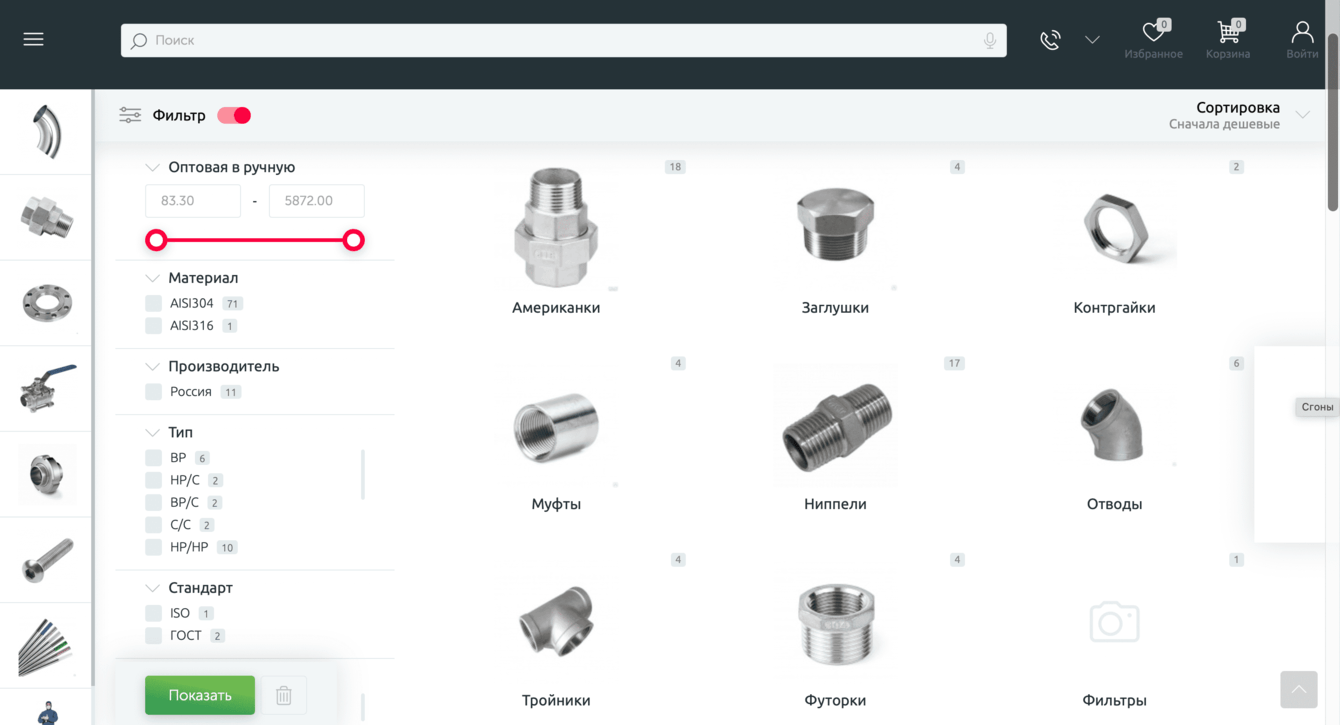Click the phone call icon

click(x=1050, y=40)
